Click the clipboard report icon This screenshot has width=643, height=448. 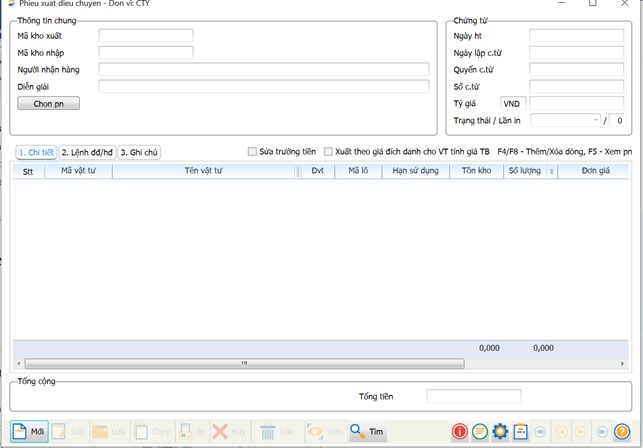(520, 432)
